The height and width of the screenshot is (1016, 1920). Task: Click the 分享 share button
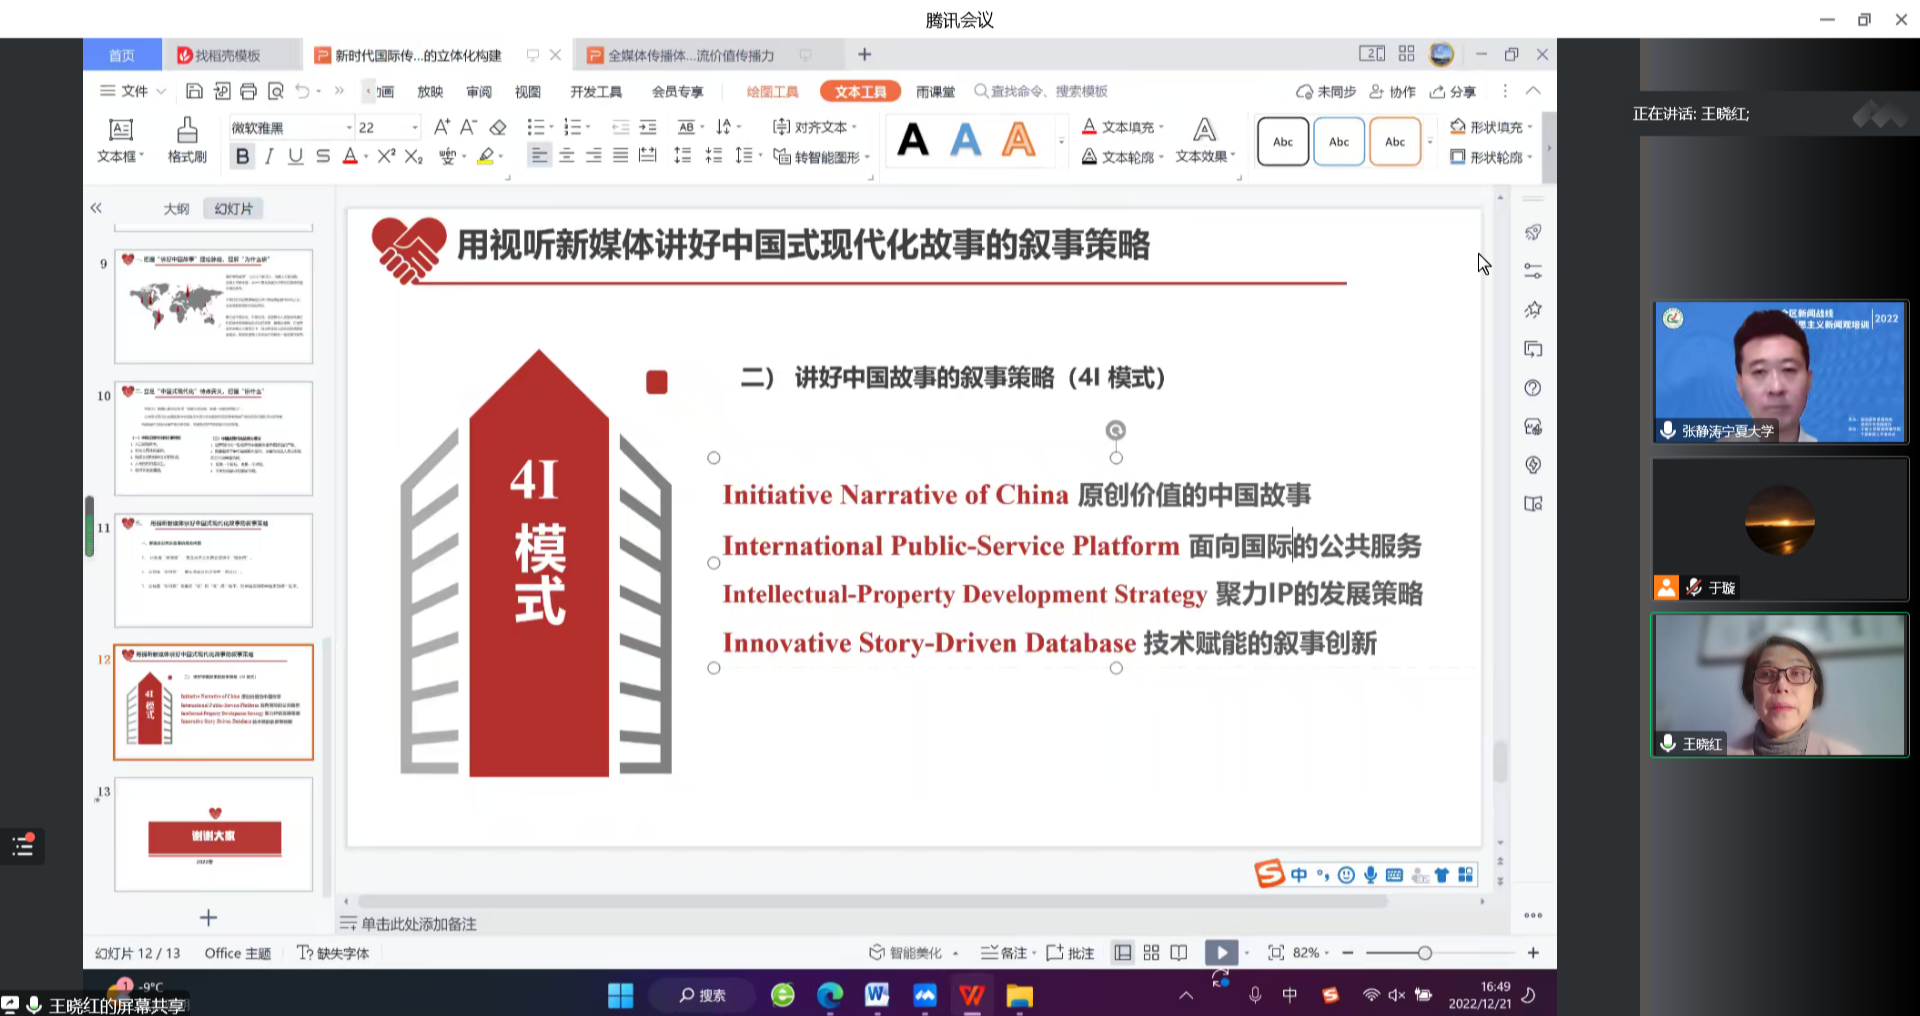tap(1453, 92)
